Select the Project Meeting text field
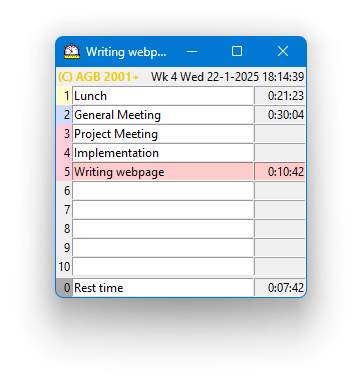The image size is (361, 384). (x=163, y=134)
